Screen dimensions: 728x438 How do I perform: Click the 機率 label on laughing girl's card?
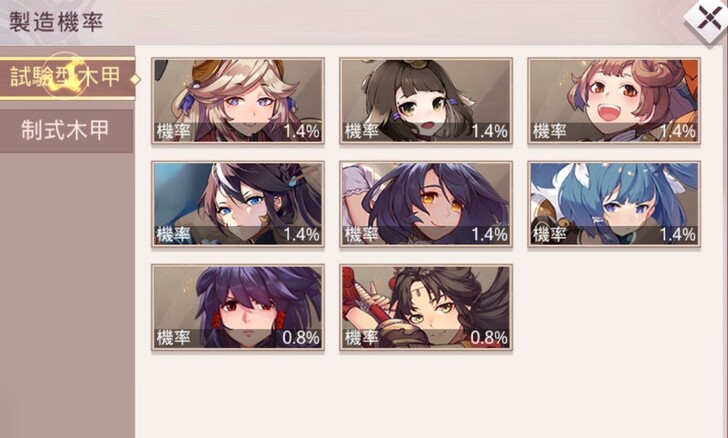point(550,131)
